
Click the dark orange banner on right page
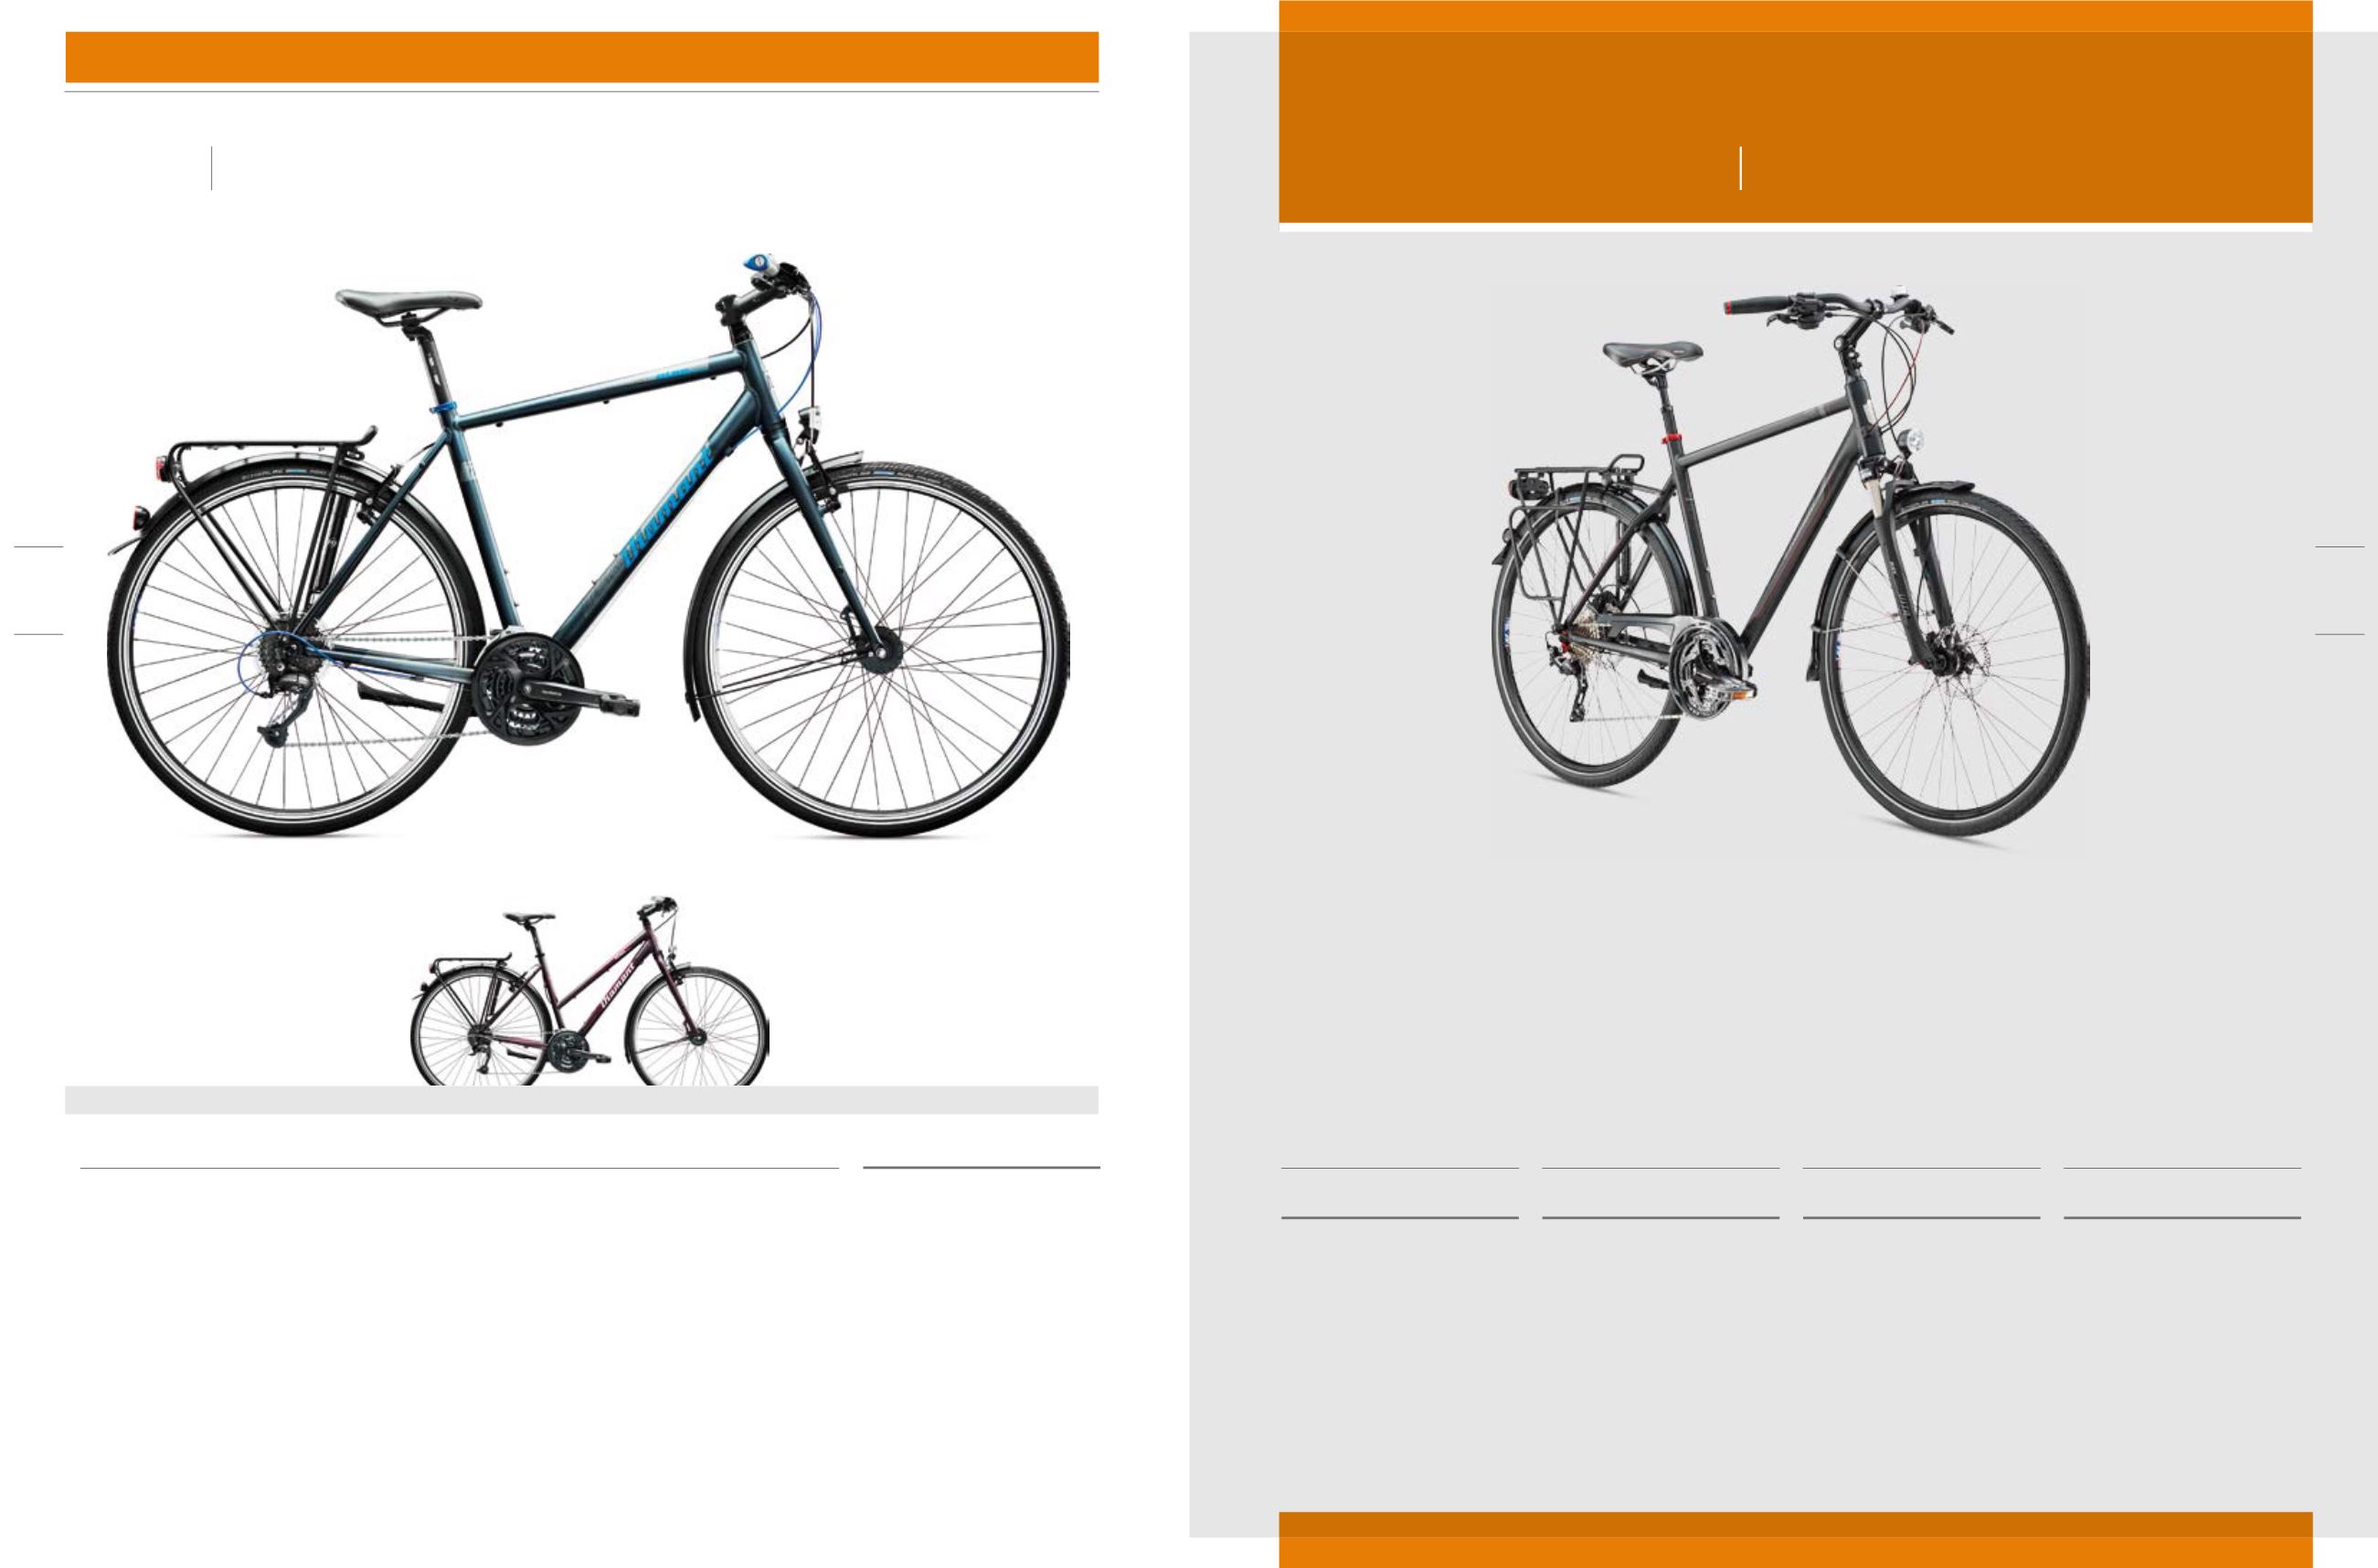tap(1796, 126)
